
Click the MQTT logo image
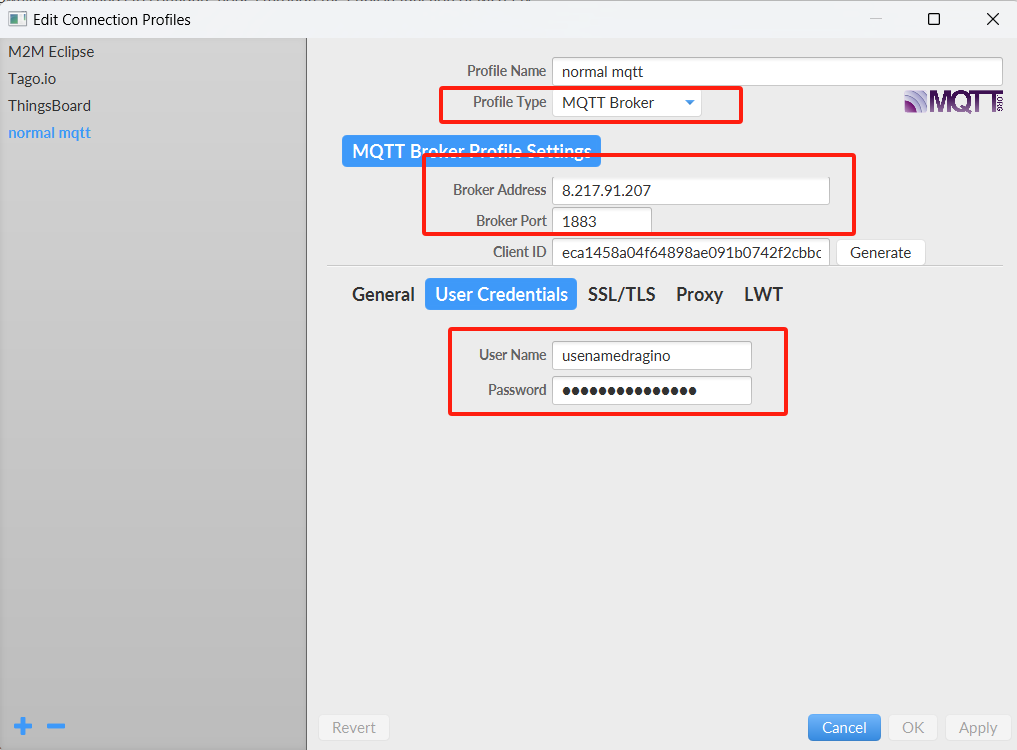pos(953,102)
